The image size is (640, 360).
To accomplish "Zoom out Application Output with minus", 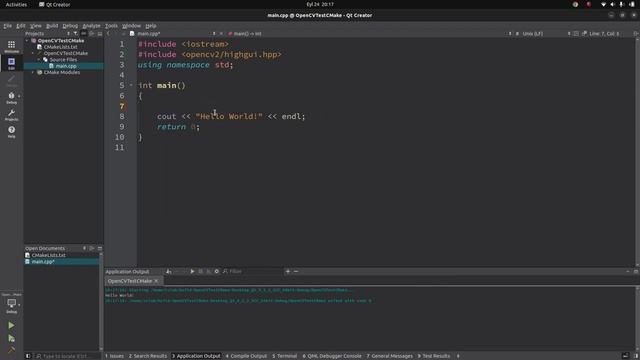I will point(296,271).
